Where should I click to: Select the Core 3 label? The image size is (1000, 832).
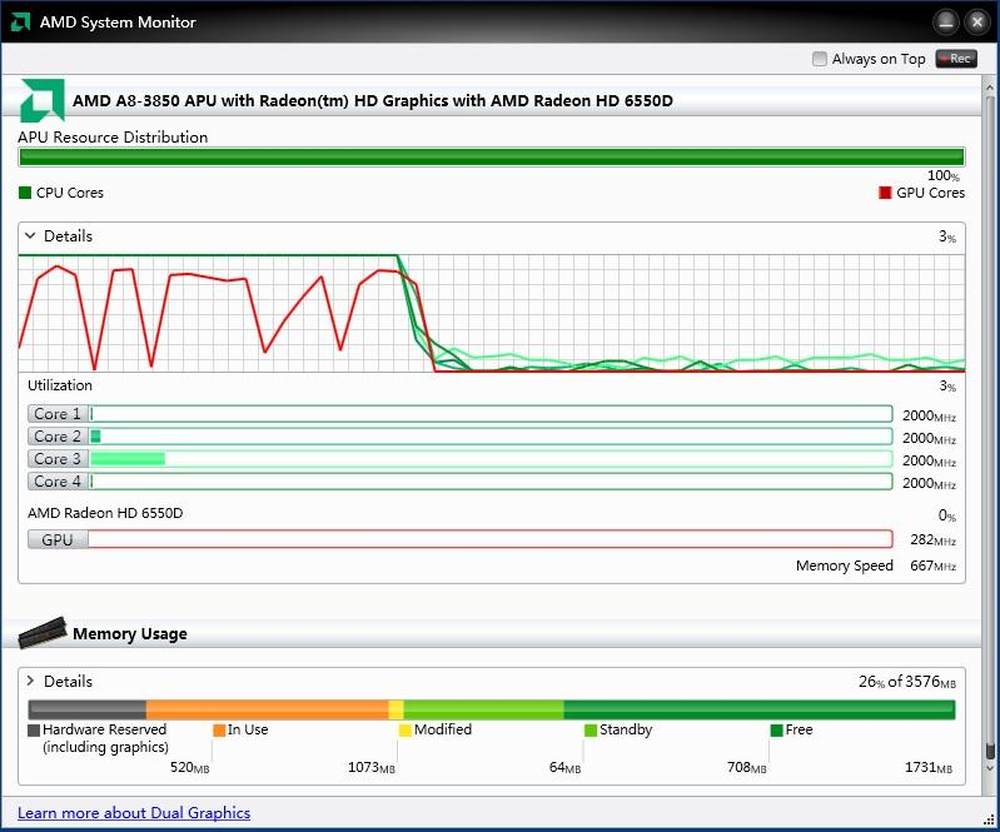pyautogui.click(x=58, y=459)
